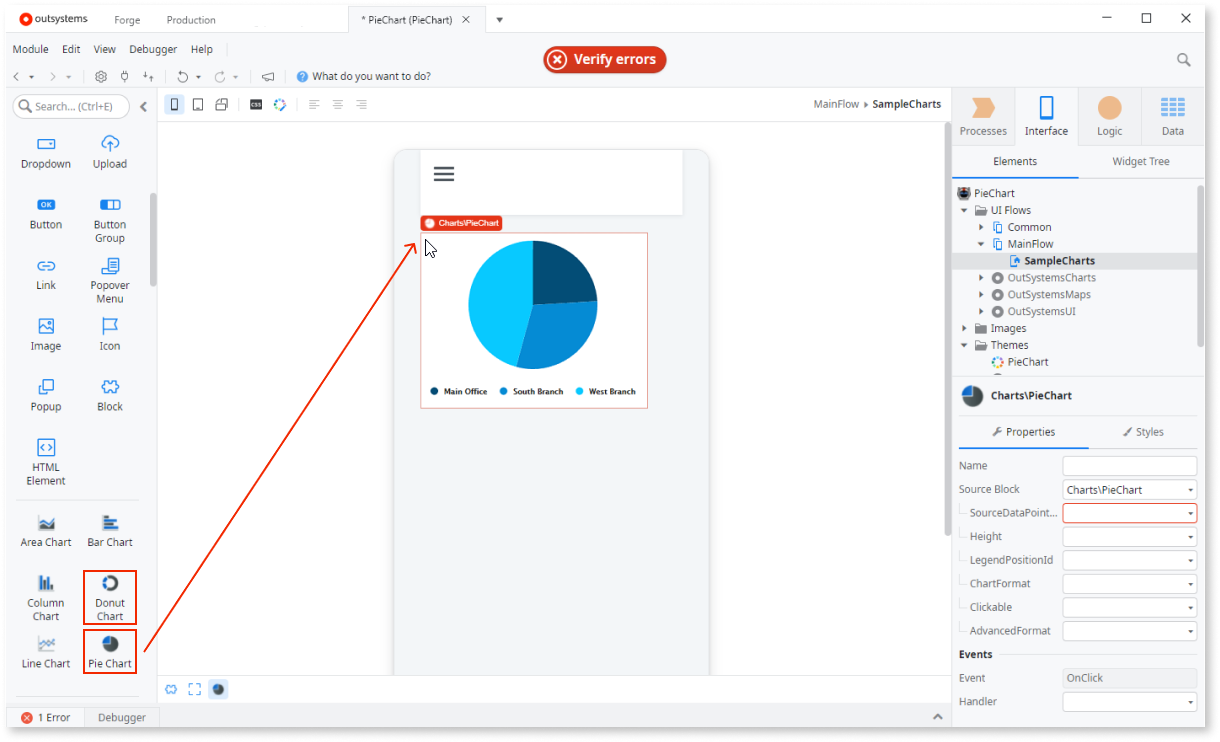Enable center text alignment in the toolbar
Image resolution: width=1220 pixels, height=742 pixels.
[x=337, y=103]
